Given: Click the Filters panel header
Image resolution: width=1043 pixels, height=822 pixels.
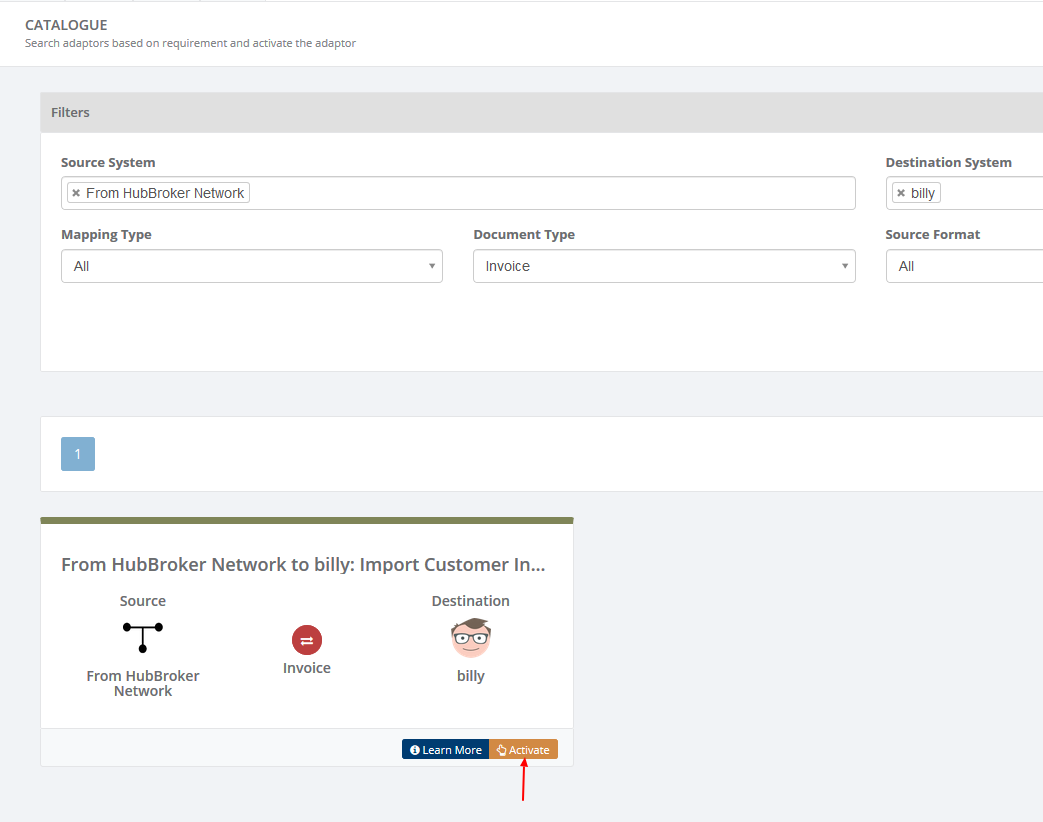Looking at the screenshot, I should click(541, 112).
